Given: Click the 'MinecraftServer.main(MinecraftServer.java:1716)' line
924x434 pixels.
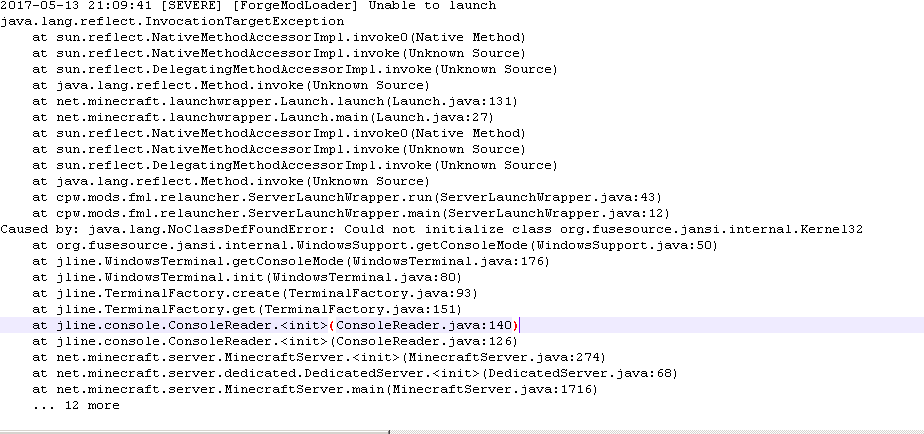Looking at the screenshot, I should pyautogui.click(x=315, y=389).
